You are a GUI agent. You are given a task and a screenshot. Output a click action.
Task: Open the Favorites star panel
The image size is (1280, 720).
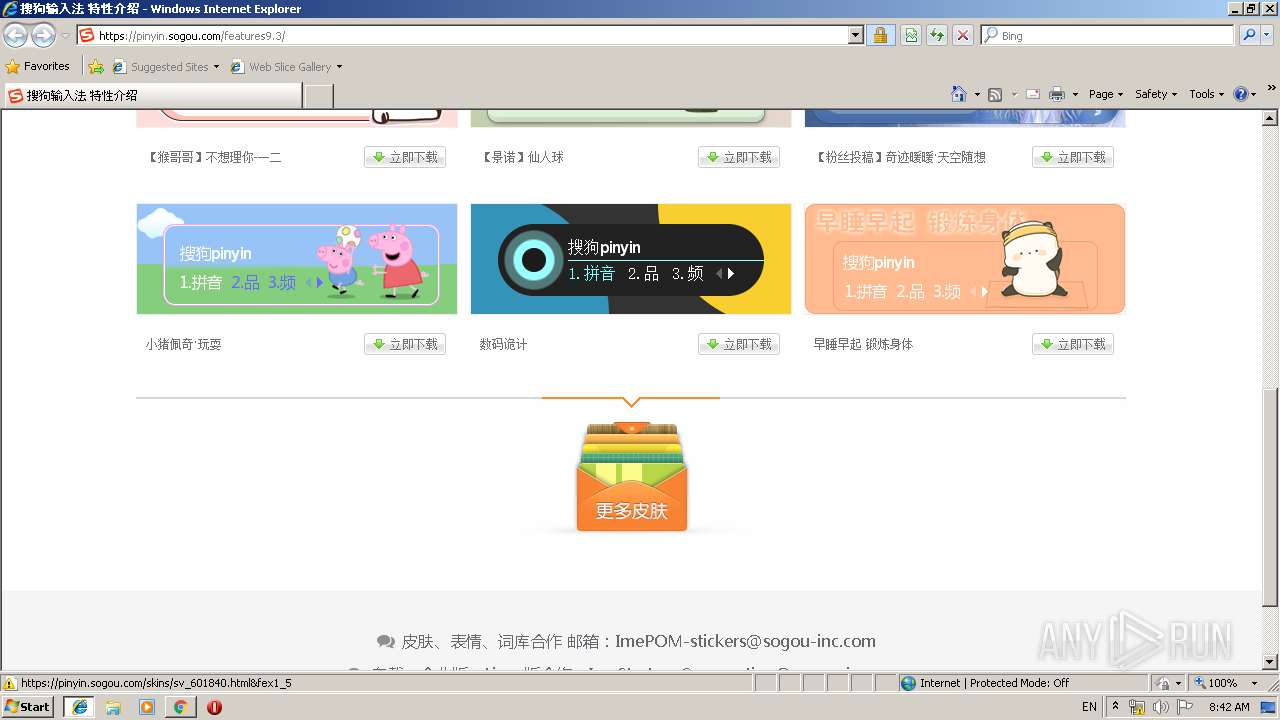(38, 67)
